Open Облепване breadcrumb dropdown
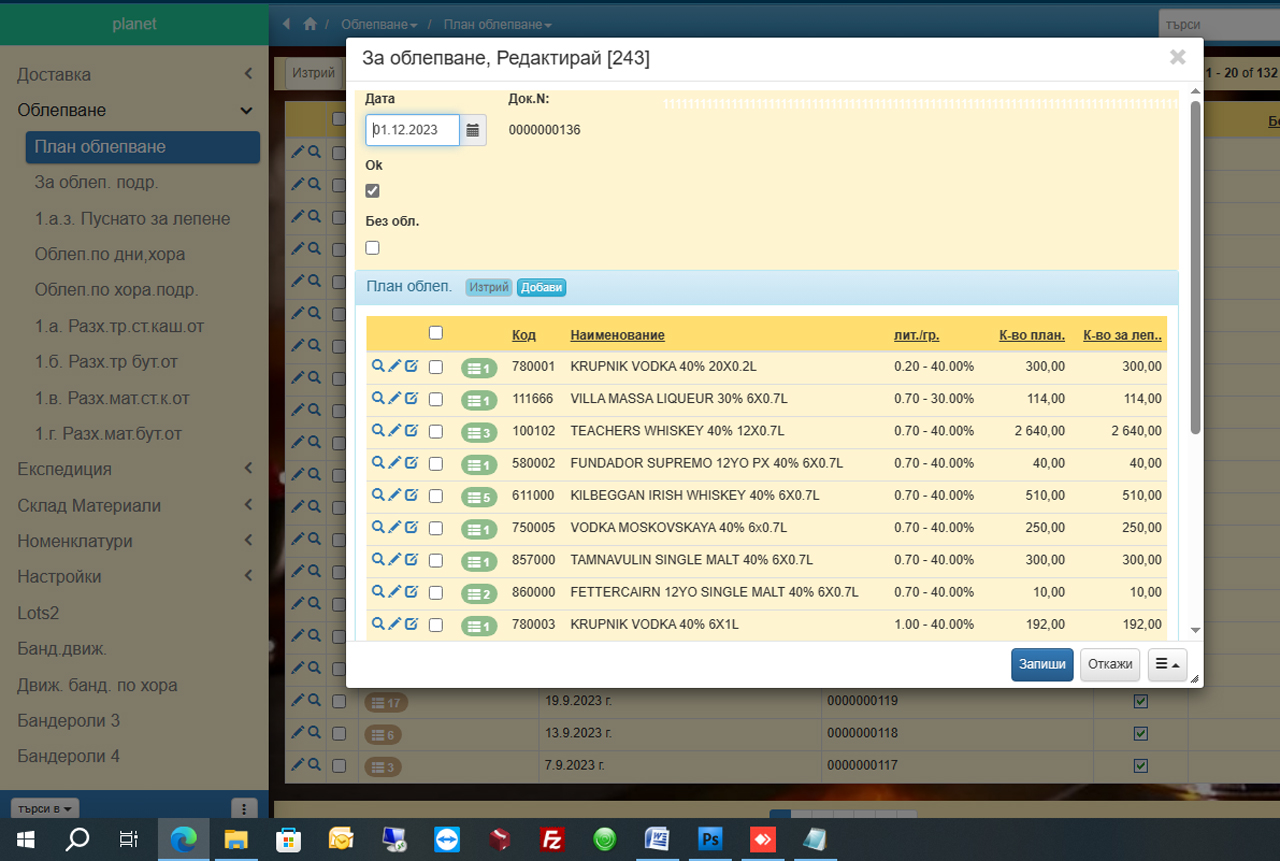 [379, 23]
